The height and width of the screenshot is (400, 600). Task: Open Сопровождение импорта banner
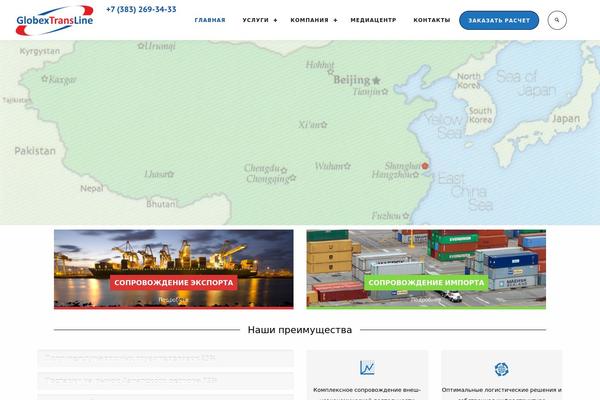426,269
